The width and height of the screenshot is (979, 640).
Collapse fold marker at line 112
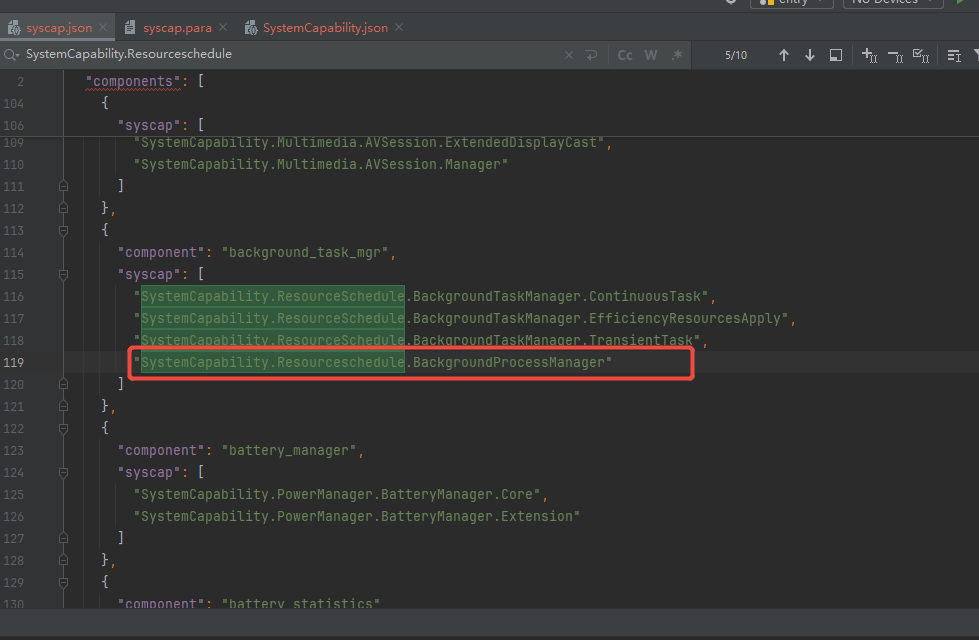click(x=63, y=208)
